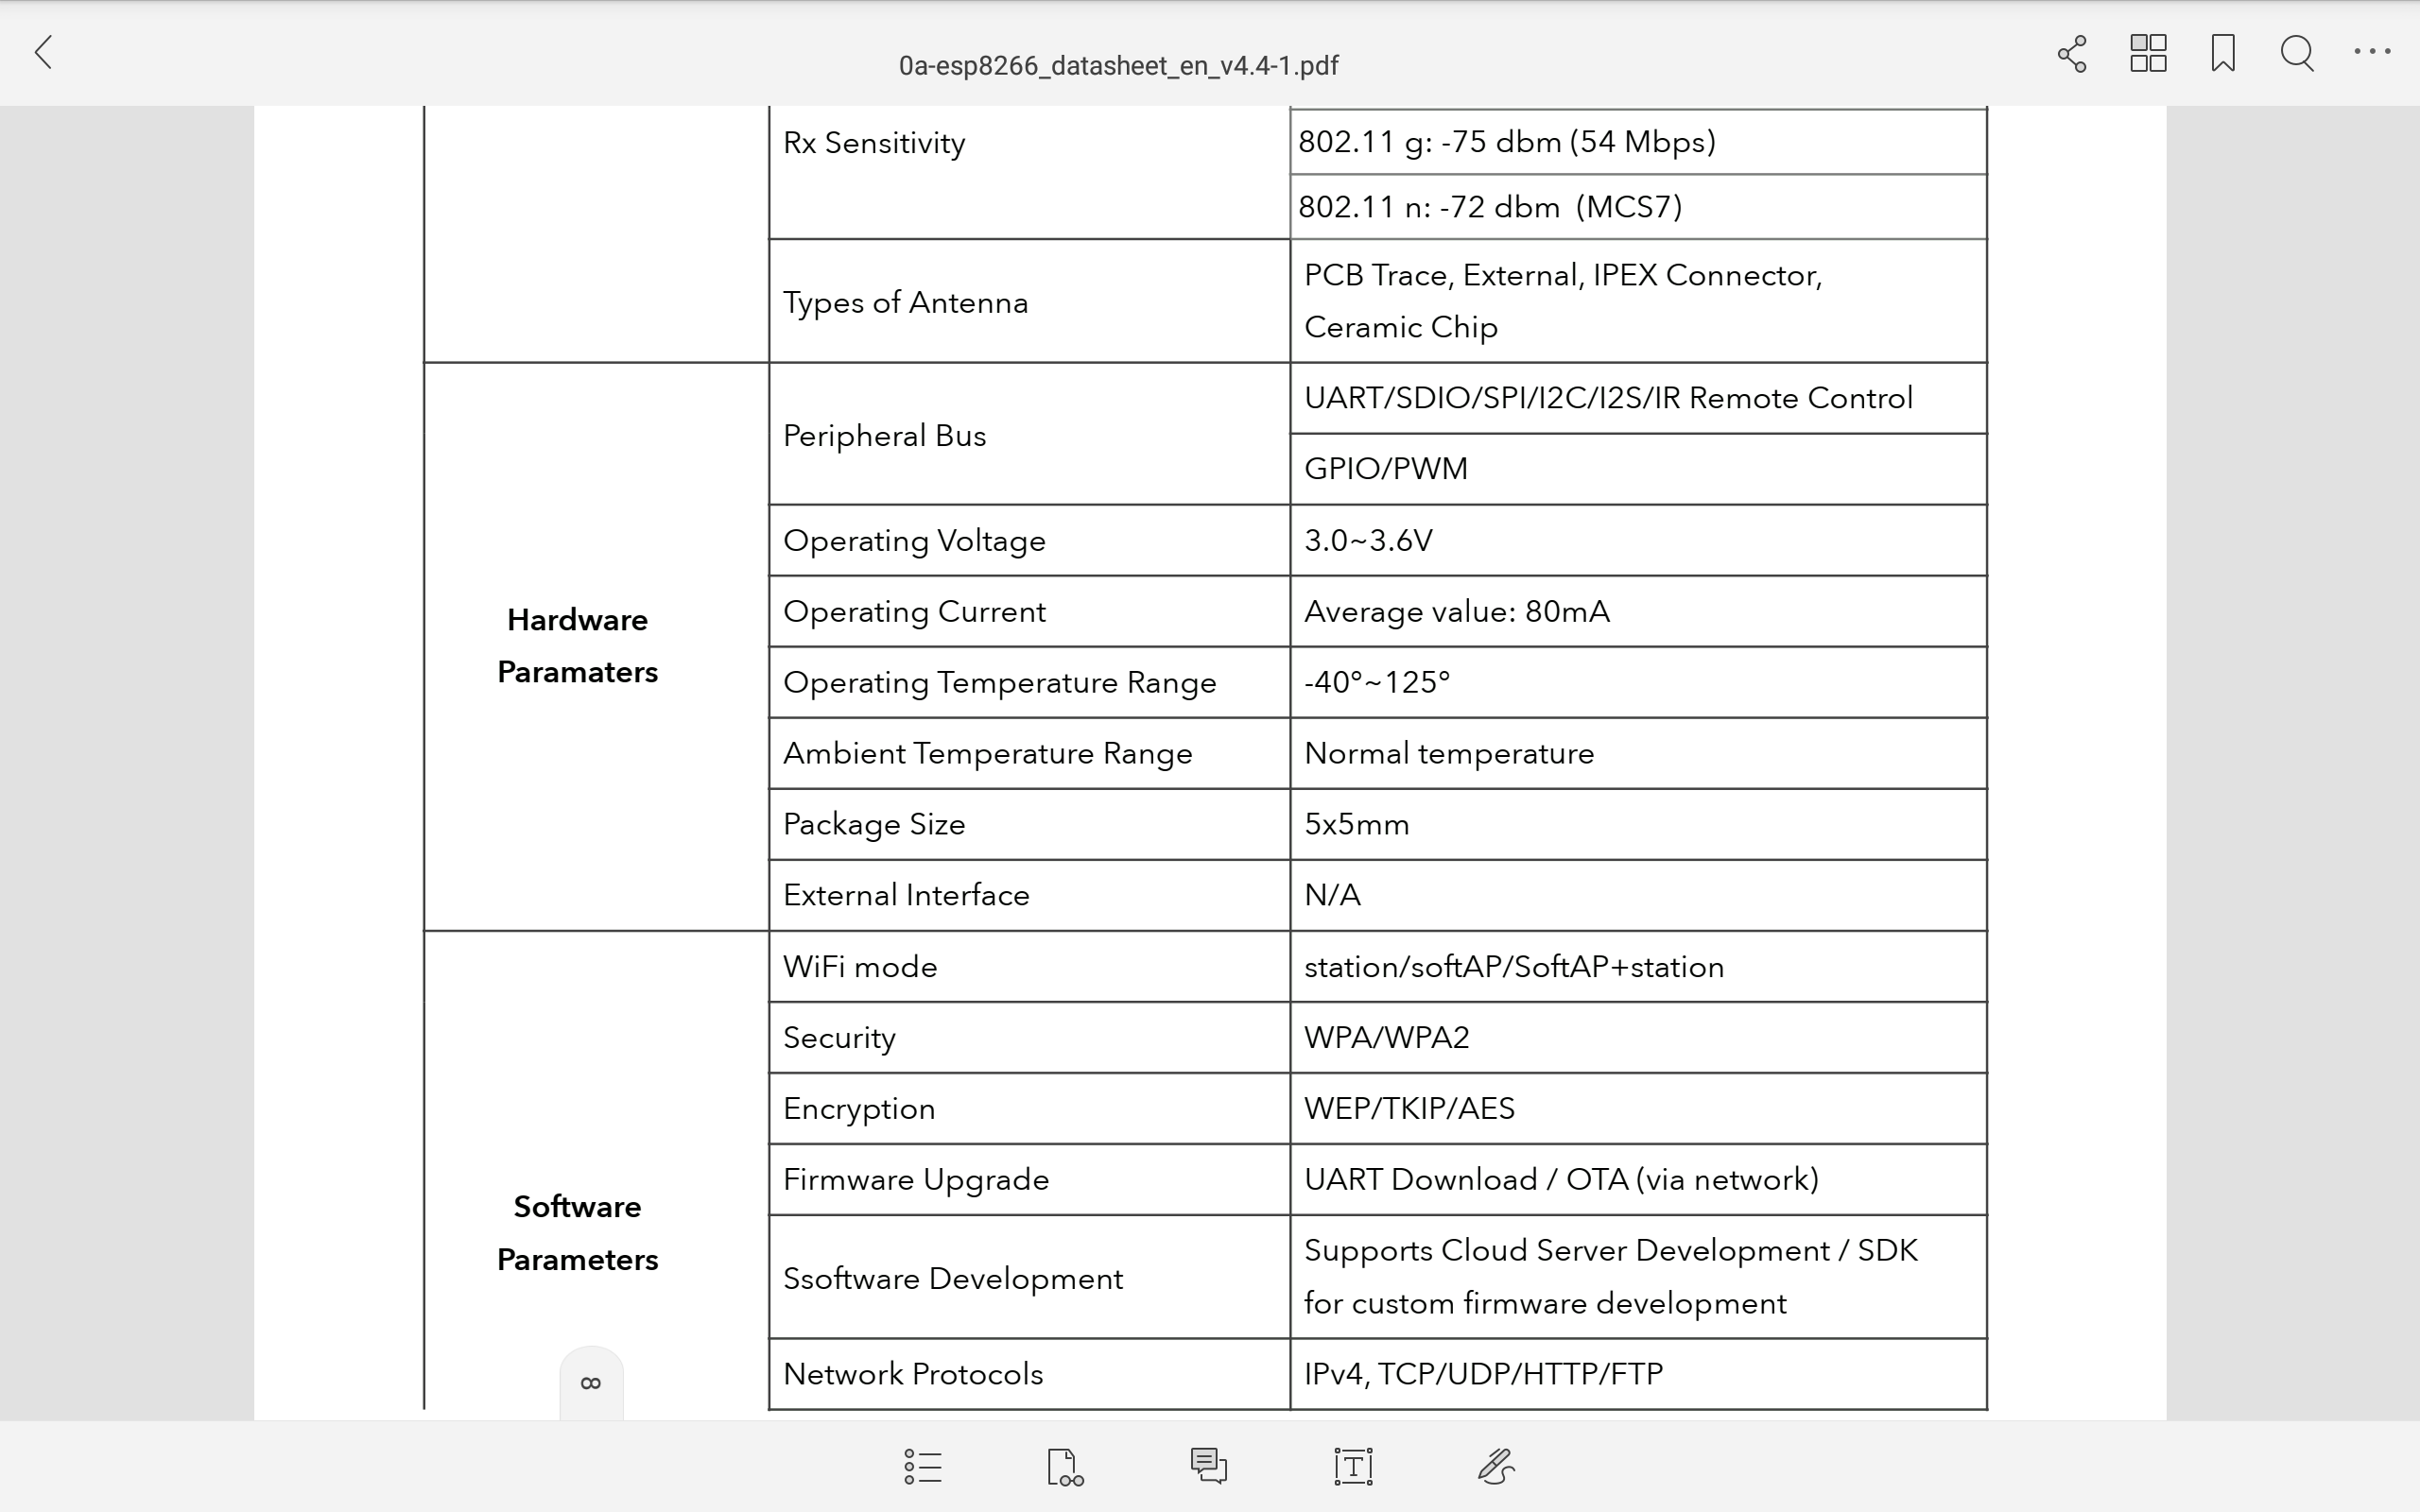
Task: Click the PDF file name title
Action: pos(1117,66)
